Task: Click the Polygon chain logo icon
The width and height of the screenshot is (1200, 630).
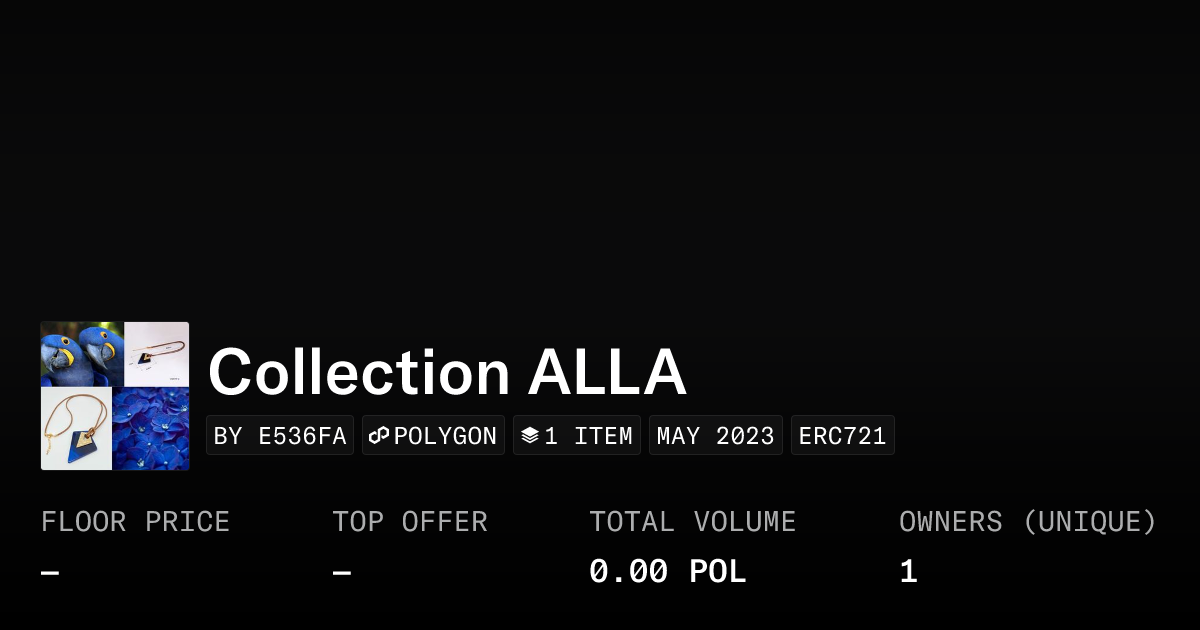Action: point(379,436)
